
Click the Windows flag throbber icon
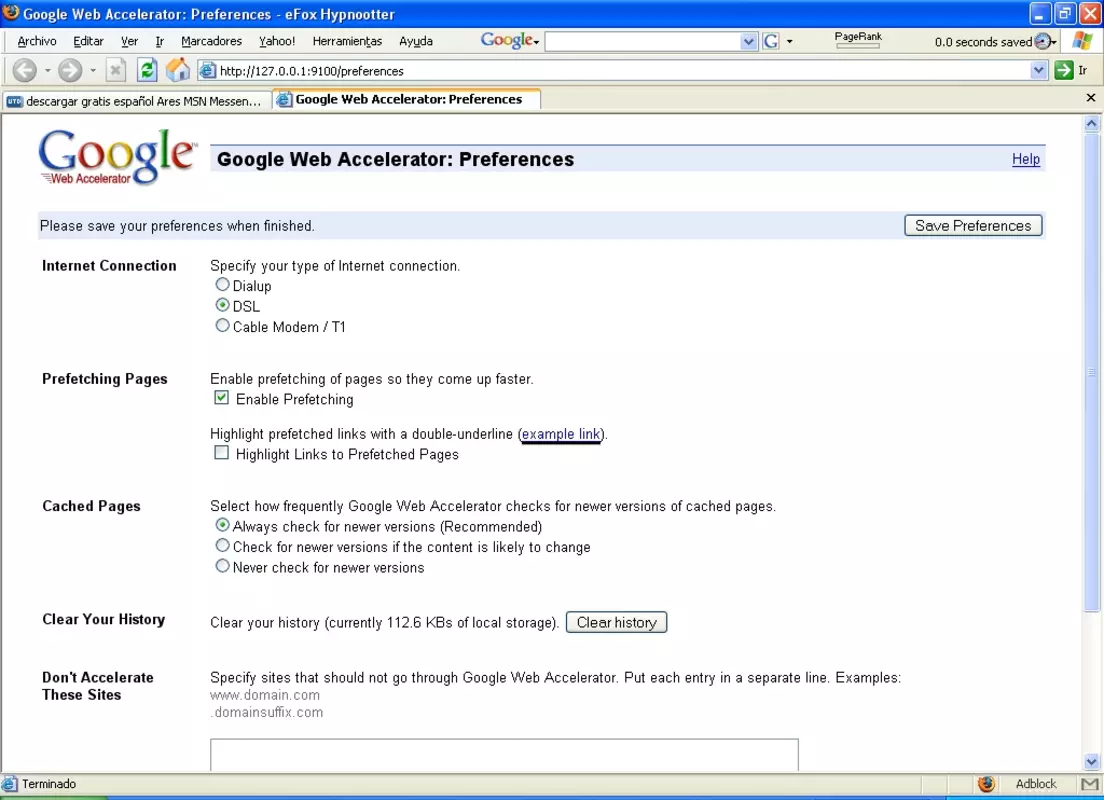[1081, 41]
